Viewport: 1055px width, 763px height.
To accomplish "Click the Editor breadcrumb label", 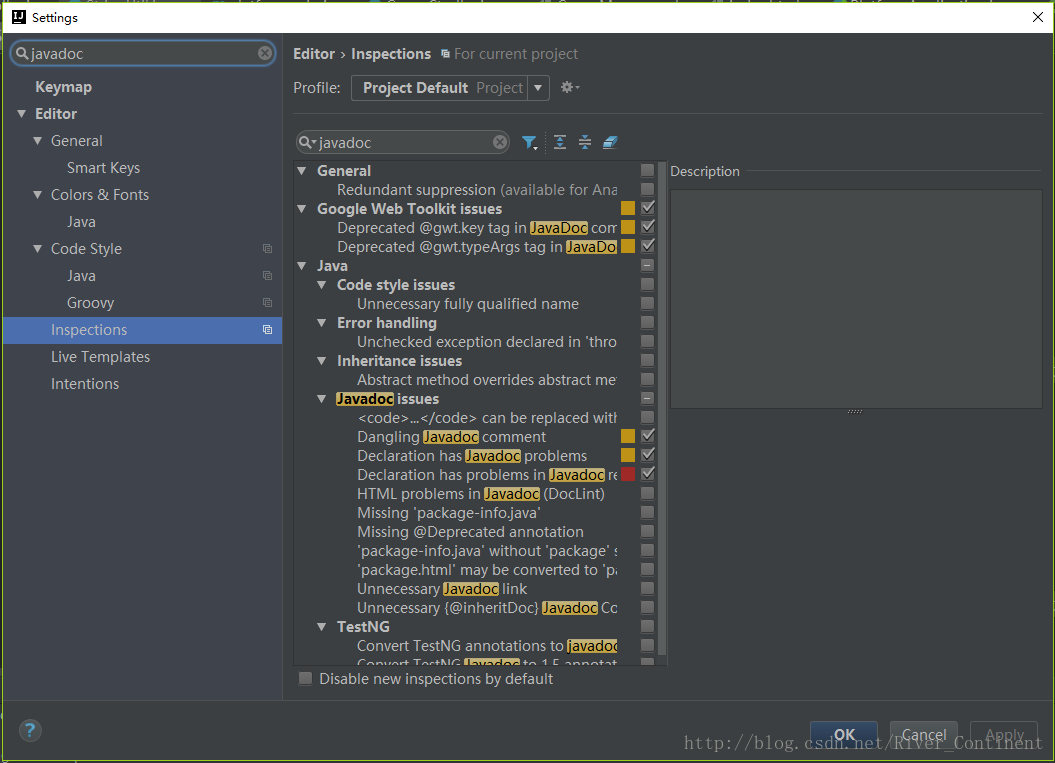I will (x=314, y=54).
